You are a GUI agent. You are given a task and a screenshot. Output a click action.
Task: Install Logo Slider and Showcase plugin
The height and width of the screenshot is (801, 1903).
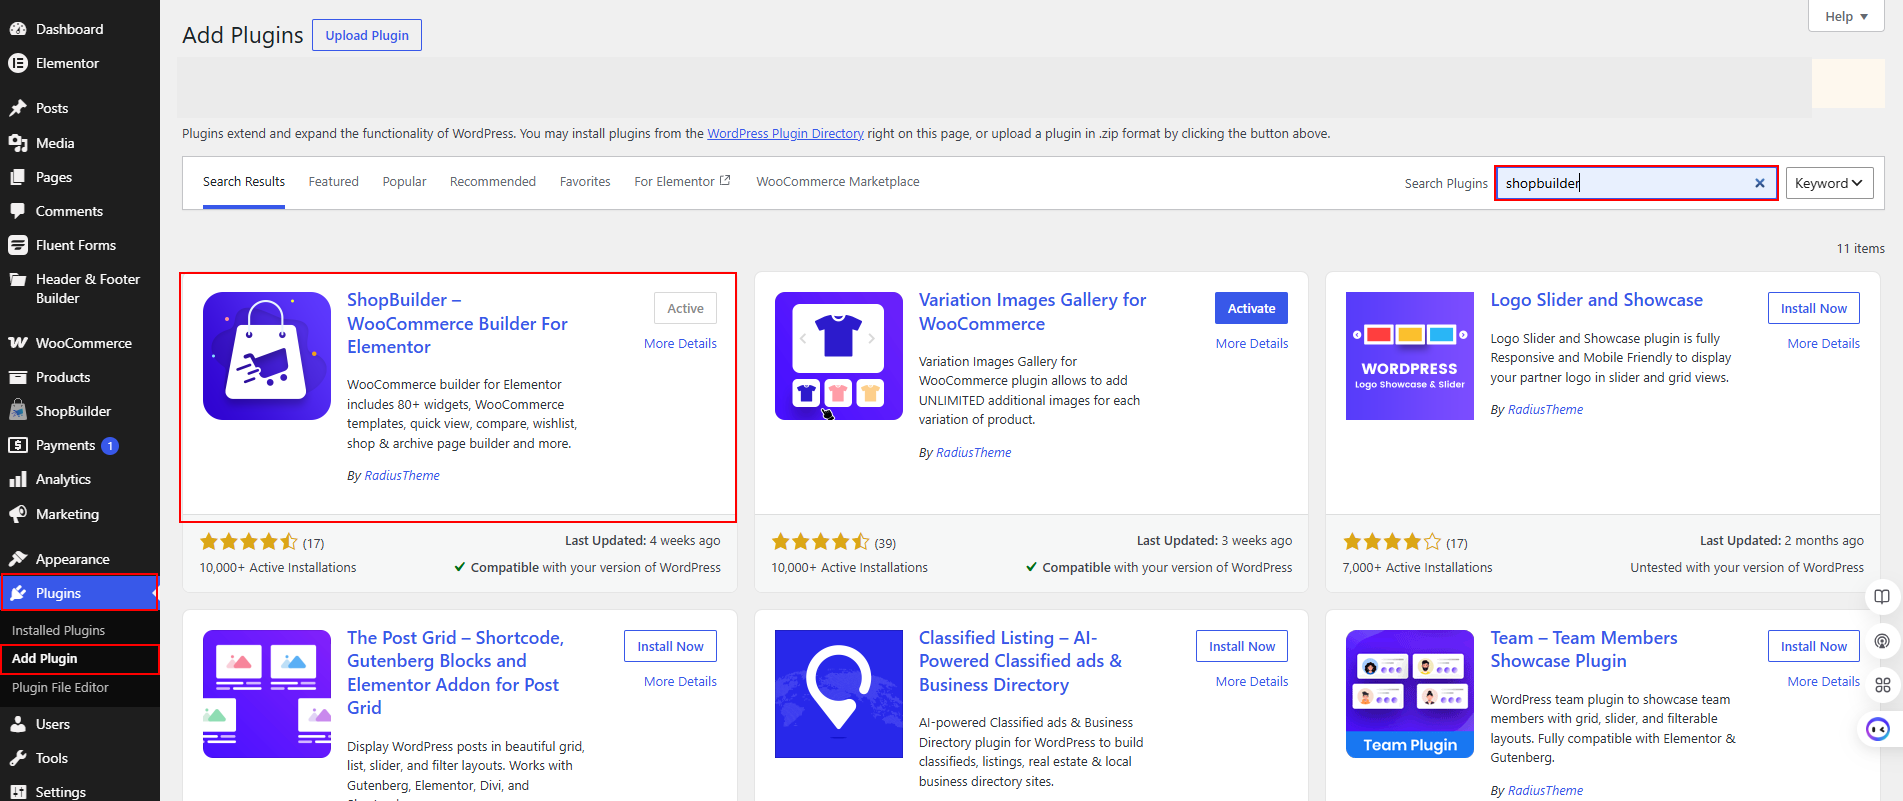pyautogui.click(x=1814, y=308)
